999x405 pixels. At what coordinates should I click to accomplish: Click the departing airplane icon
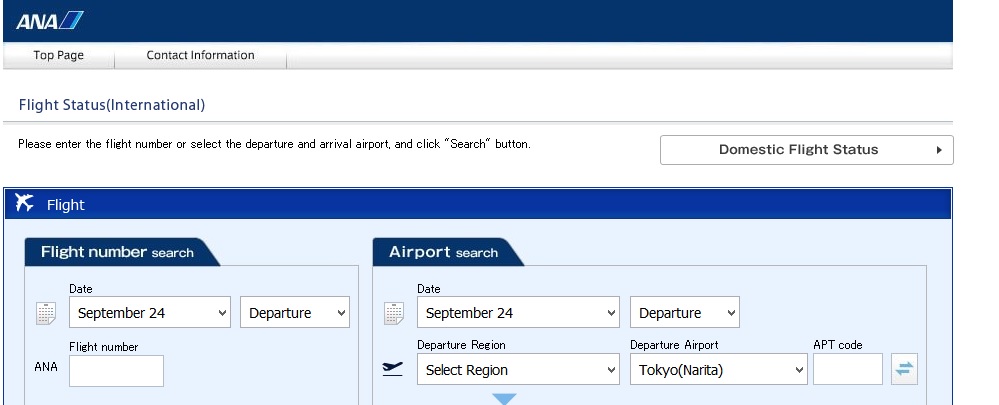tap(394, 369)
